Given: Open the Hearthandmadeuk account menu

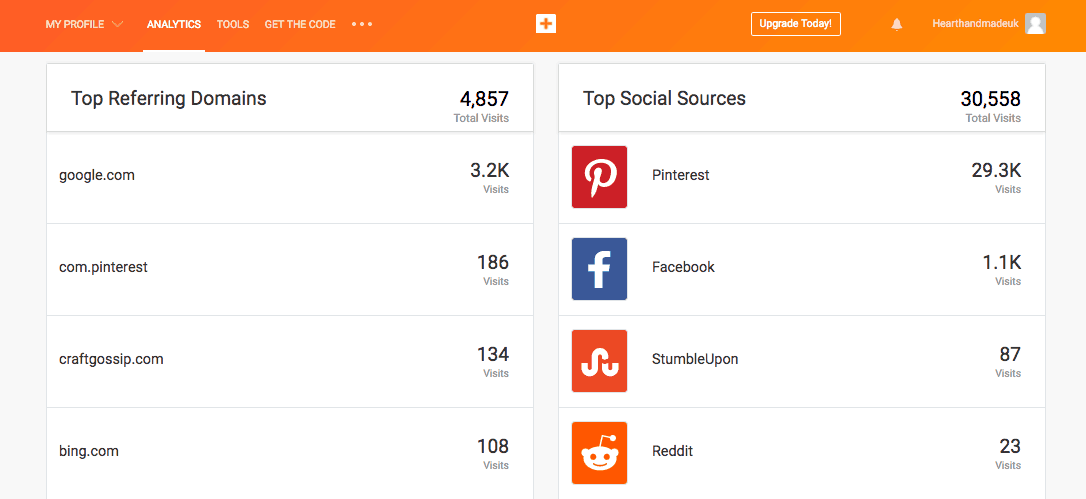Looking at the screenshot, I should [x=975, y=24].
